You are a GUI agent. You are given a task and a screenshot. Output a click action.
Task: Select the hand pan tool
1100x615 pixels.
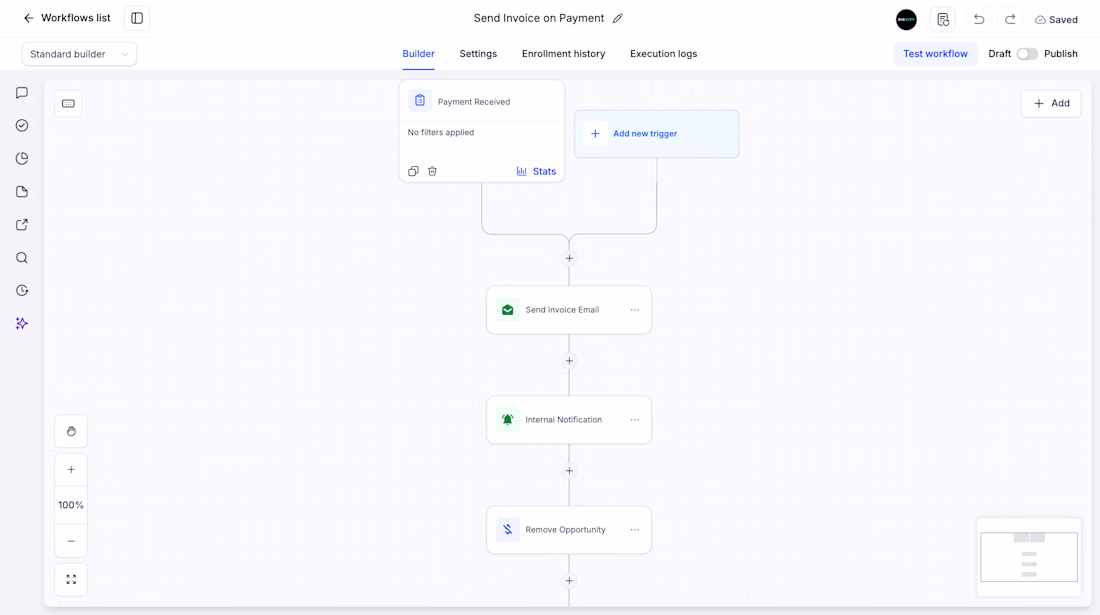71,431
